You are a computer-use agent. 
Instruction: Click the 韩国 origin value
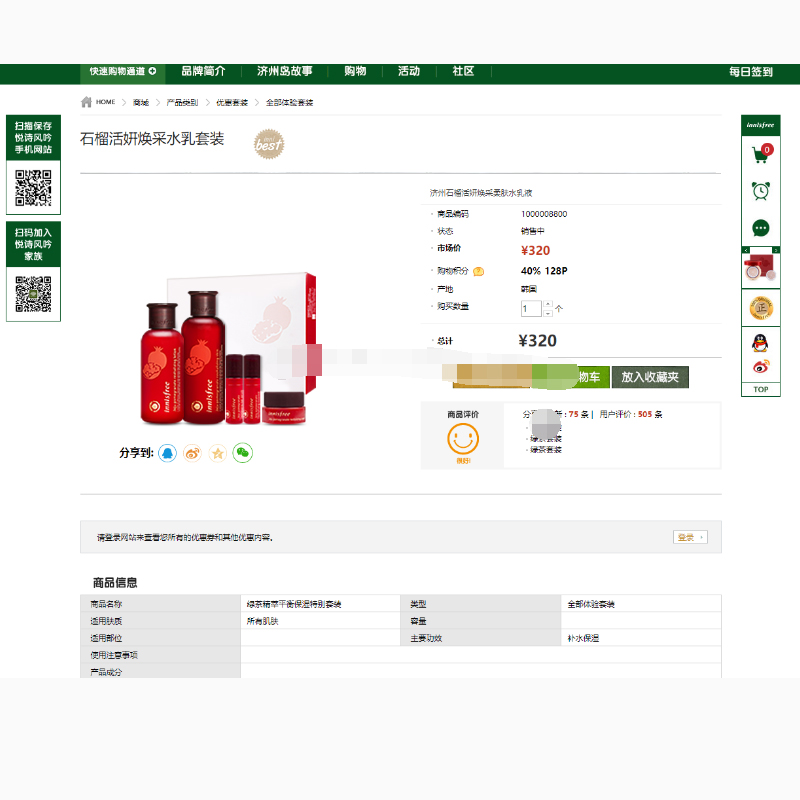pyautogui.click(x=529, y=289)
